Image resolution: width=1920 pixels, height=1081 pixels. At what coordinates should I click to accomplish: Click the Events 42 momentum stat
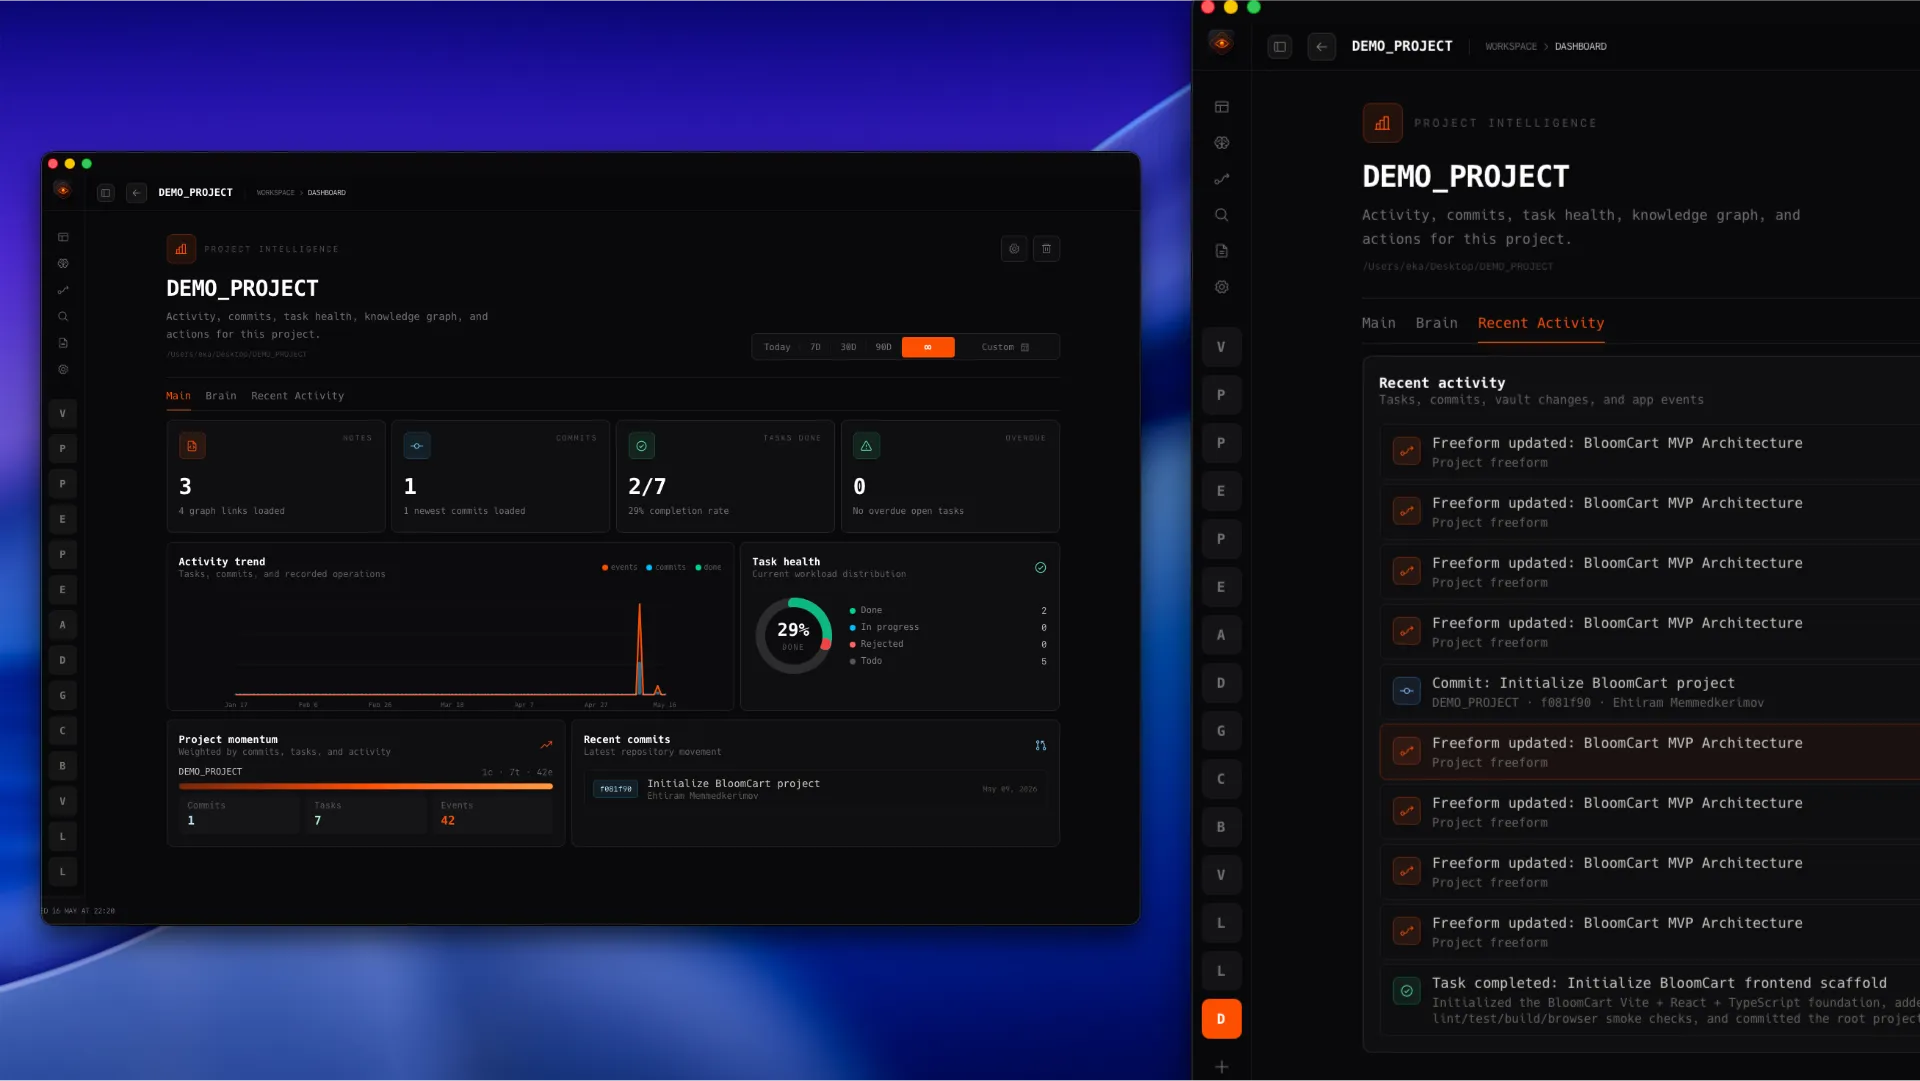click(x=493, y=814)
